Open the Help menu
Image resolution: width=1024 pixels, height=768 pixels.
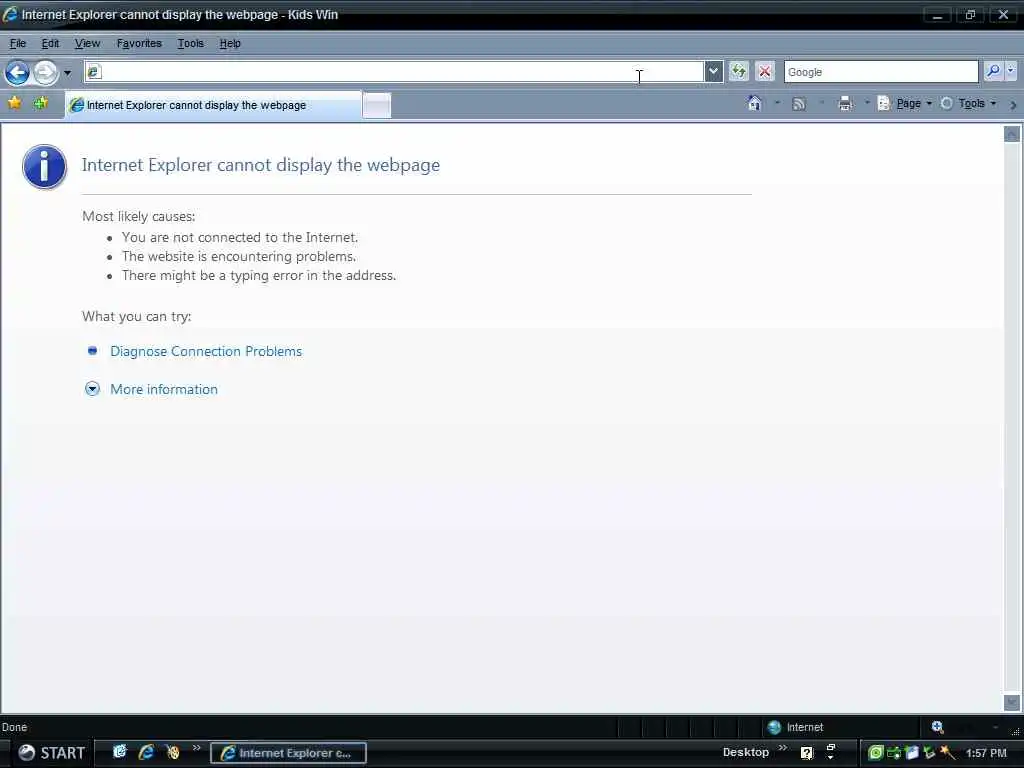(230, 44)
